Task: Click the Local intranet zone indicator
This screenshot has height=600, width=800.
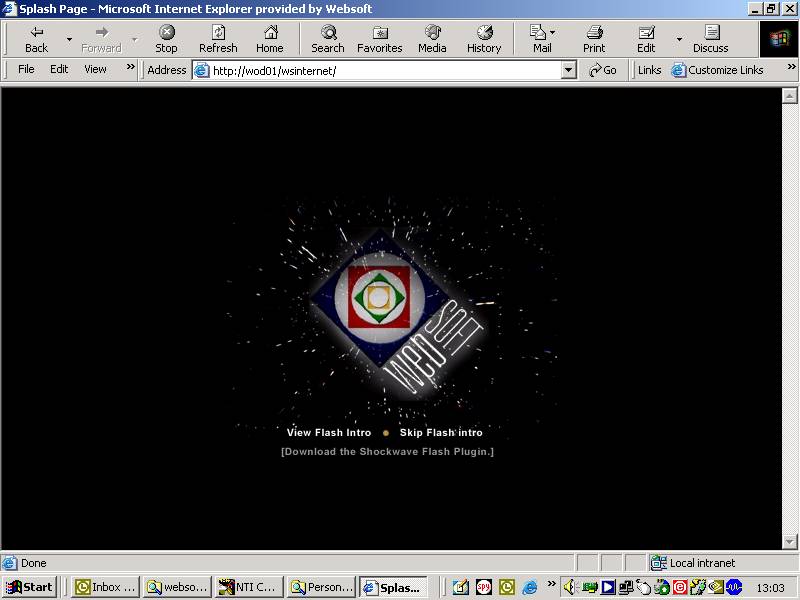Action: coord(694,563)
